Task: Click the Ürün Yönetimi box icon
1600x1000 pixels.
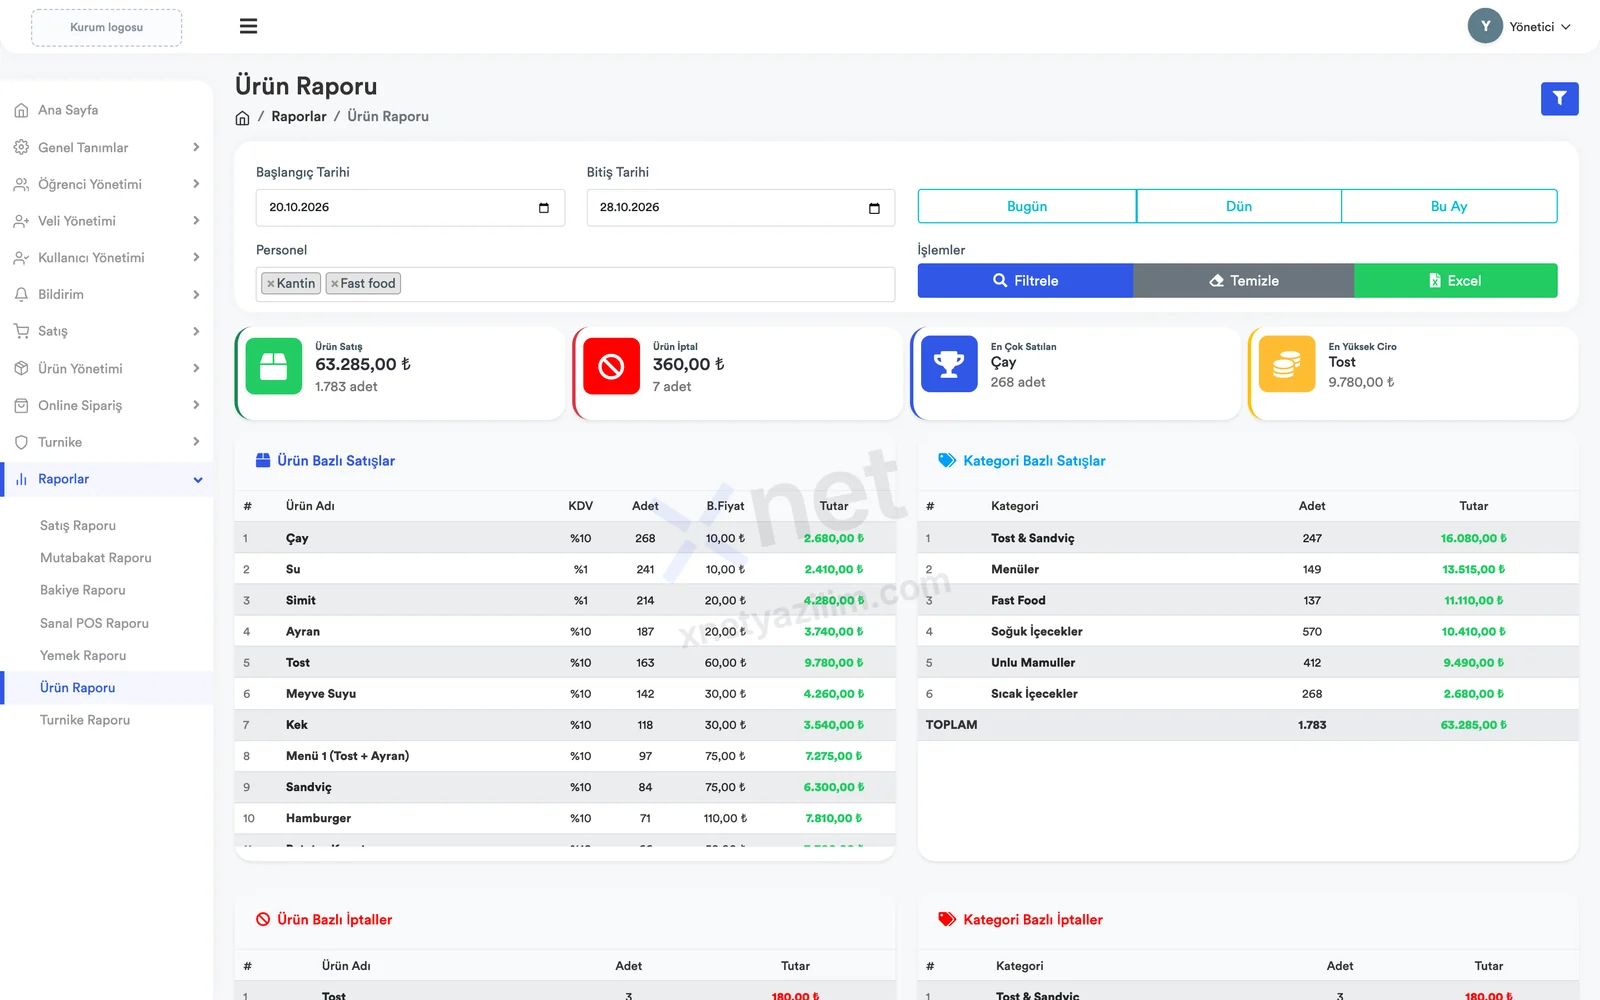Action: (x=21, y=368)
